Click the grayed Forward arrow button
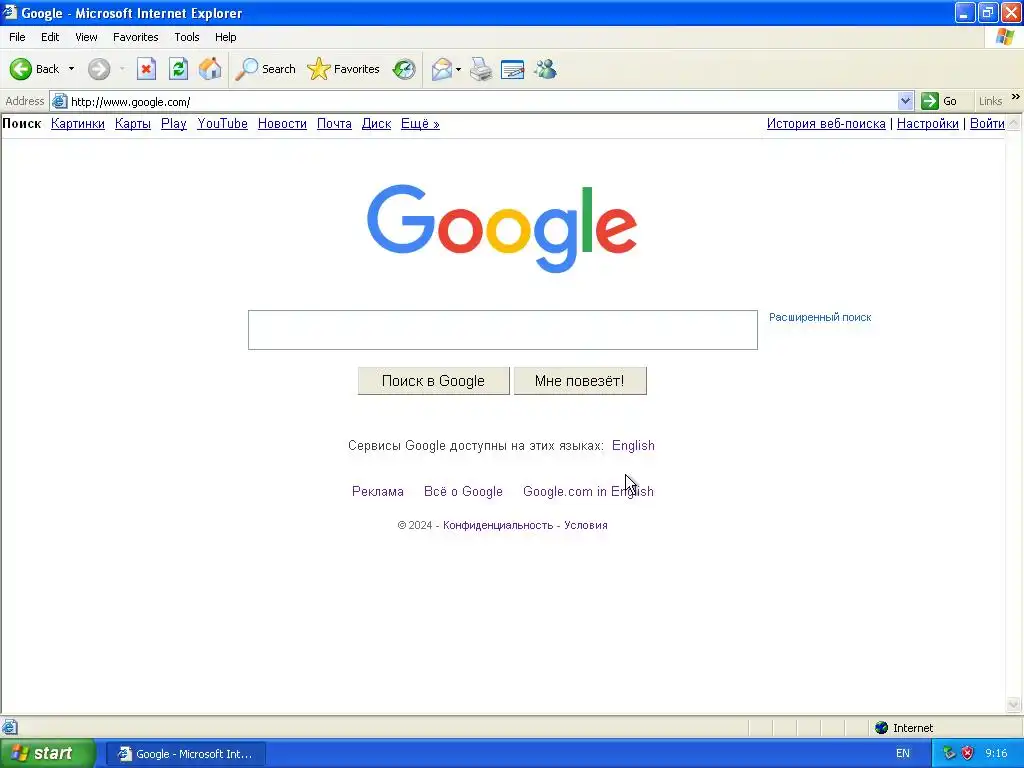The width and height of the screenshot is (1024, 768). (99, 69)
